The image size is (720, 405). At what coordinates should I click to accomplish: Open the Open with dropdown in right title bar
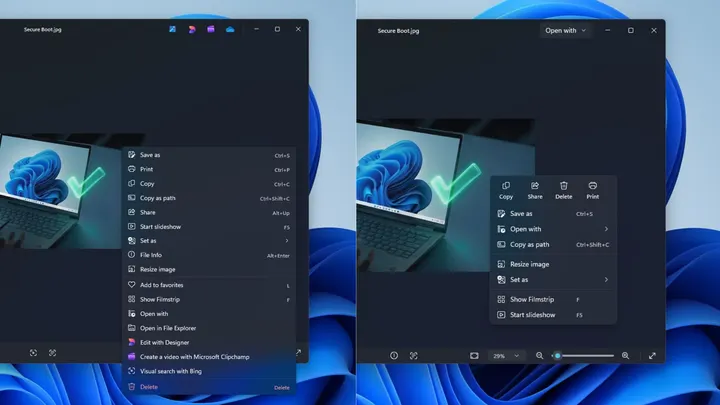565,30
